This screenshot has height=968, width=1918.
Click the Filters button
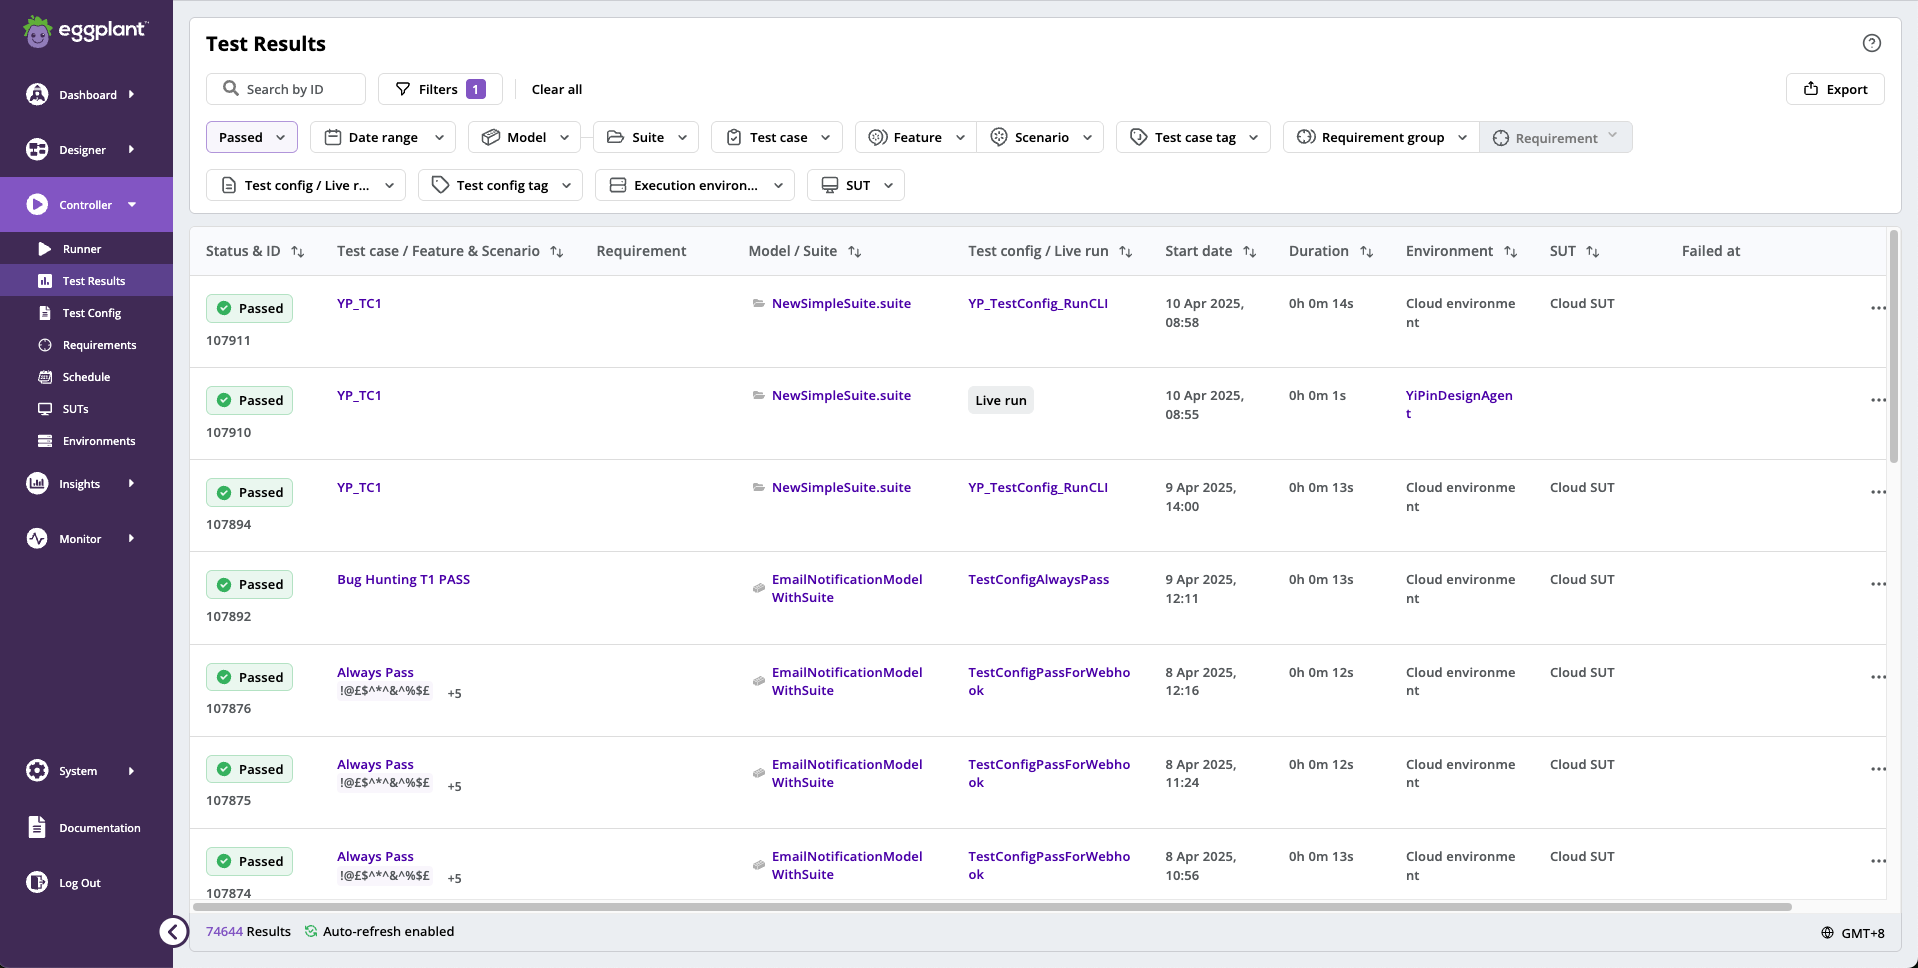click(x=440, y=89)
